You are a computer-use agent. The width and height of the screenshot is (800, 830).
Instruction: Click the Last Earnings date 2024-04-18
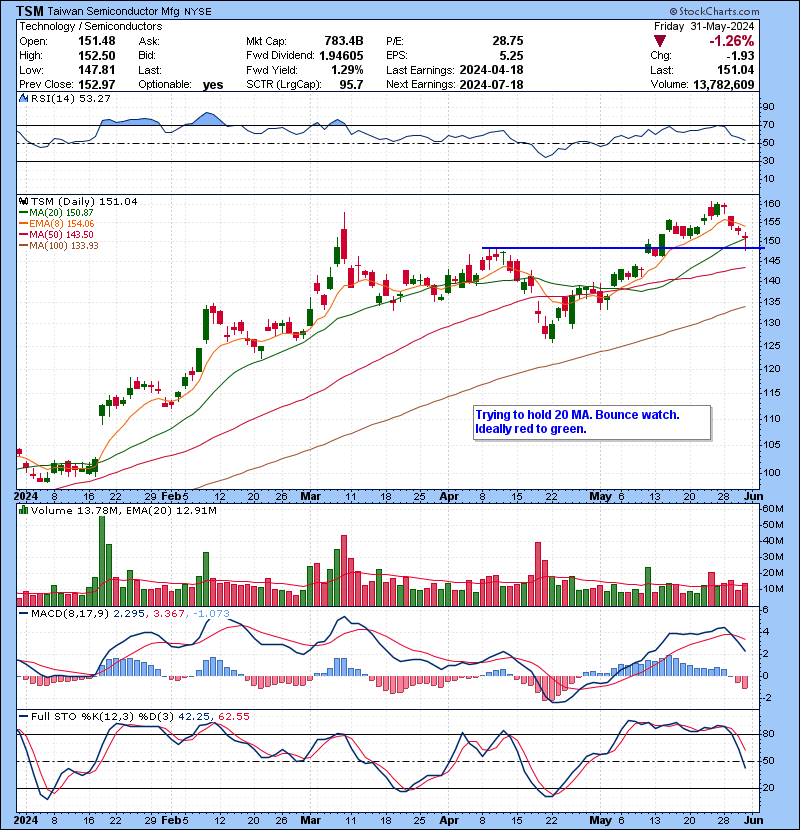(491, 70)
